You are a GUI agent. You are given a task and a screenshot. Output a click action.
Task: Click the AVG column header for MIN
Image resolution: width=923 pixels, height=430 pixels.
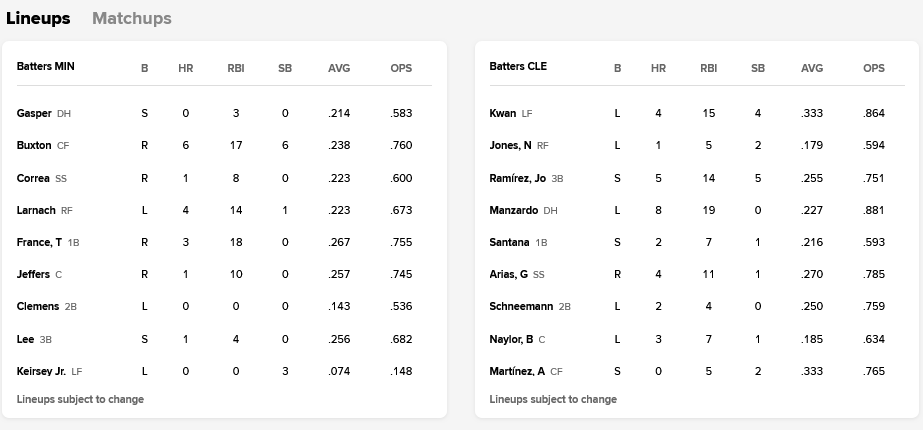tap(339, 68)
